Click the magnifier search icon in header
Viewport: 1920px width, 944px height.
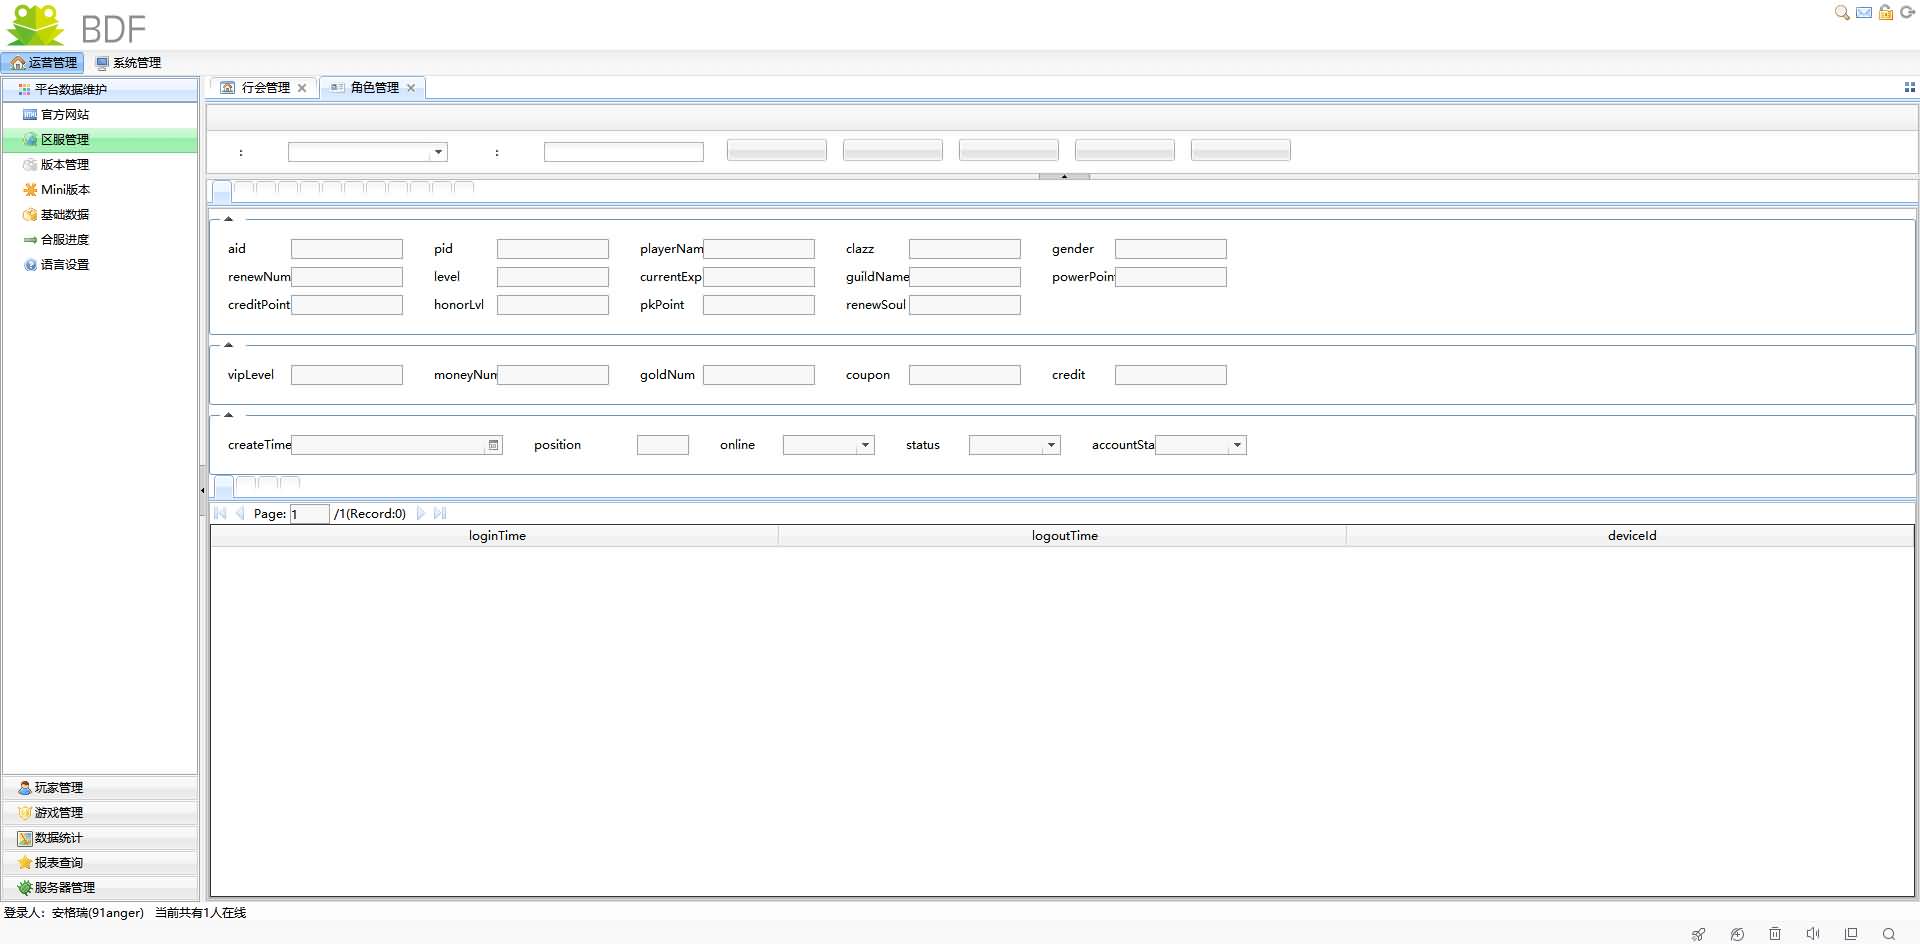1841,13
